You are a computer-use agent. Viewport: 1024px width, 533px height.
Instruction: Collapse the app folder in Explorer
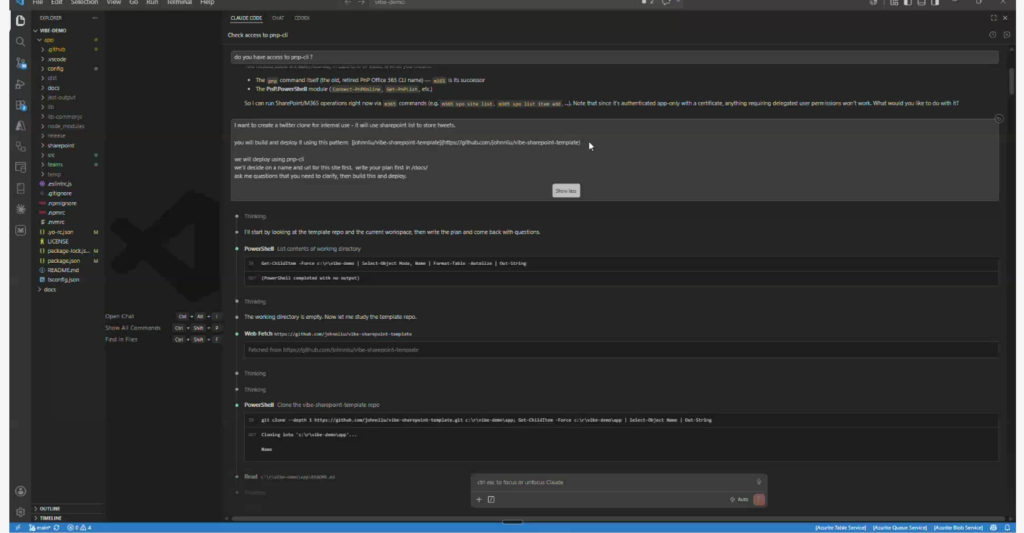point(49,40)
